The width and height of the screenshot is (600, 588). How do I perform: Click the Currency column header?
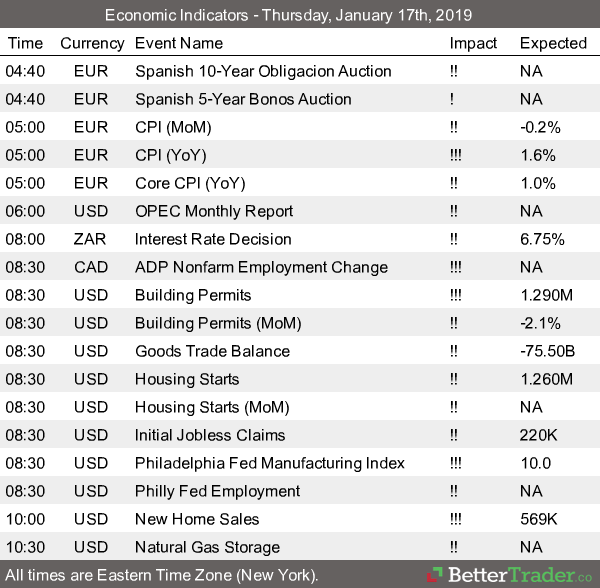point(92,43)
